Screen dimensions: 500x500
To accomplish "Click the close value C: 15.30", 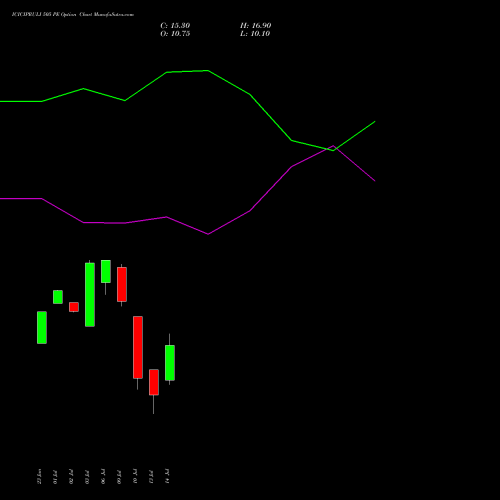I will [175, 26].
